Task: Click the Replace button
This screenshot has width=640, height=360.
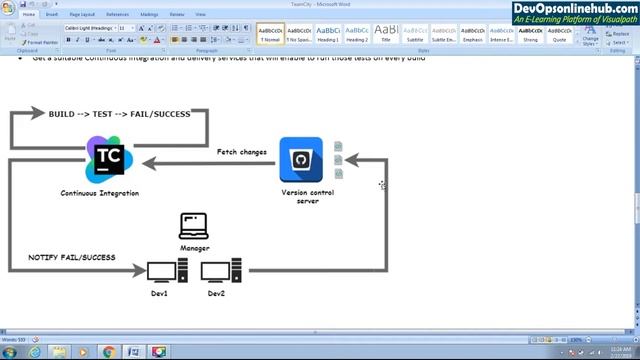Action: pos(618,34)
